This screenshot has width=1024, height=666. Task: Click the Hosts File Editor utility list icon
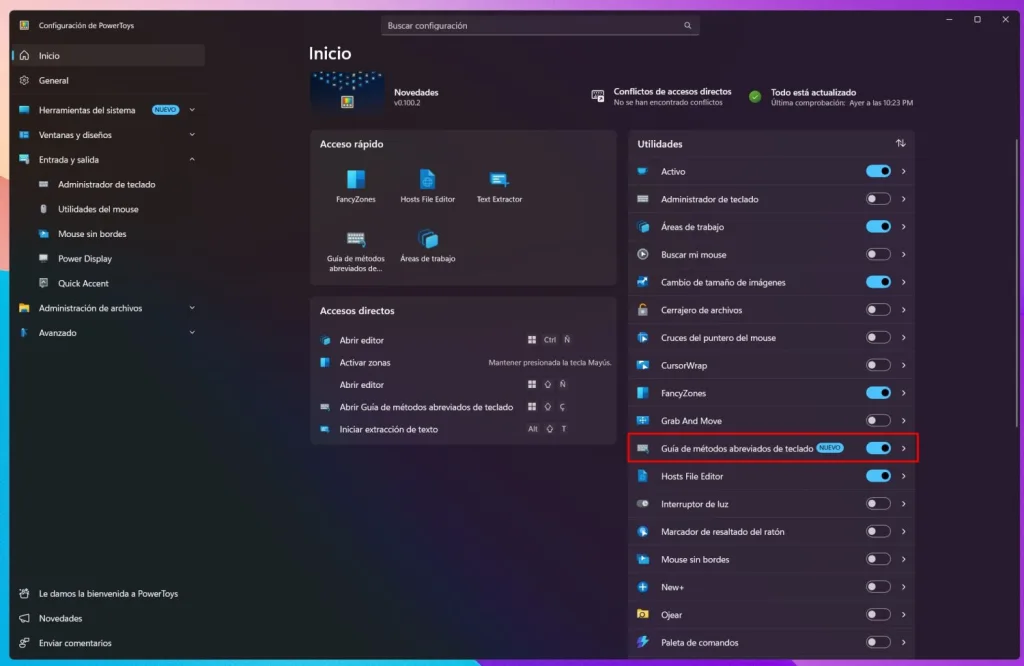[643, 476]
